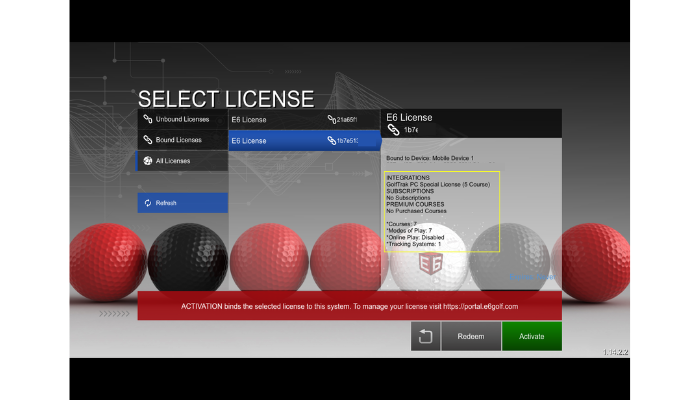Click the chain icon beside code 1b7e51
Screen dimensions: 700x400
coord(330,141)
